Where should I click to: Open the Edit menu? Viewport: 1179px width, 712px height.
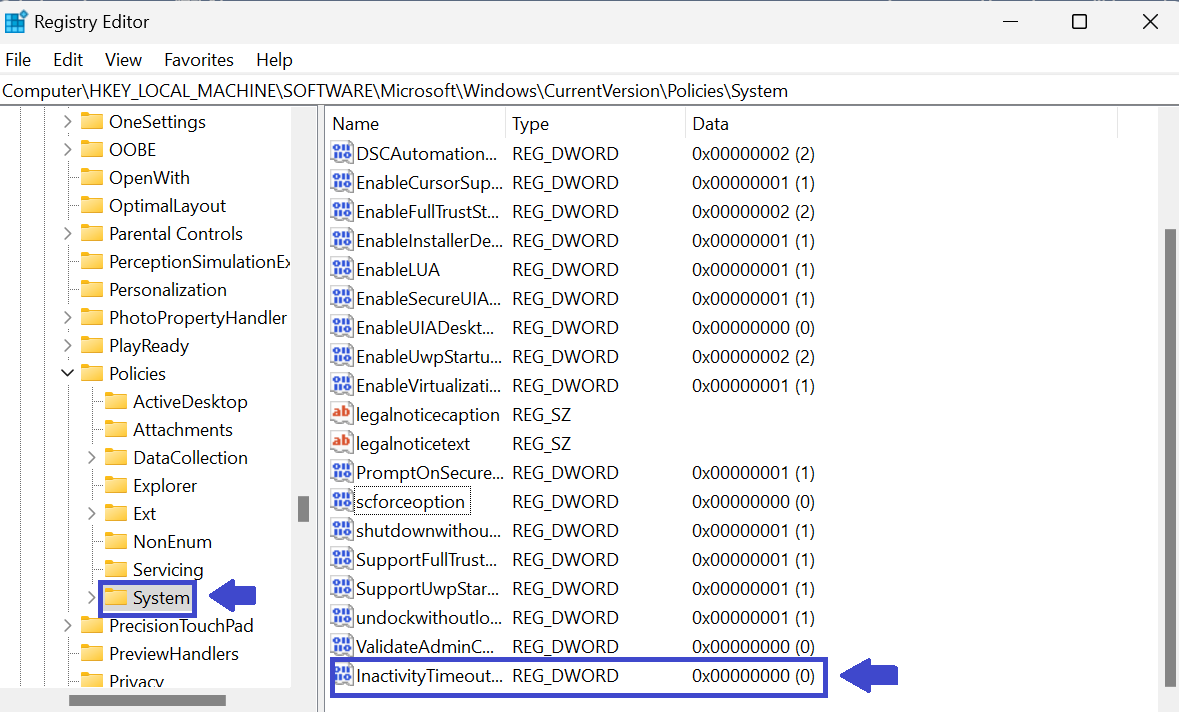[68, 60]
